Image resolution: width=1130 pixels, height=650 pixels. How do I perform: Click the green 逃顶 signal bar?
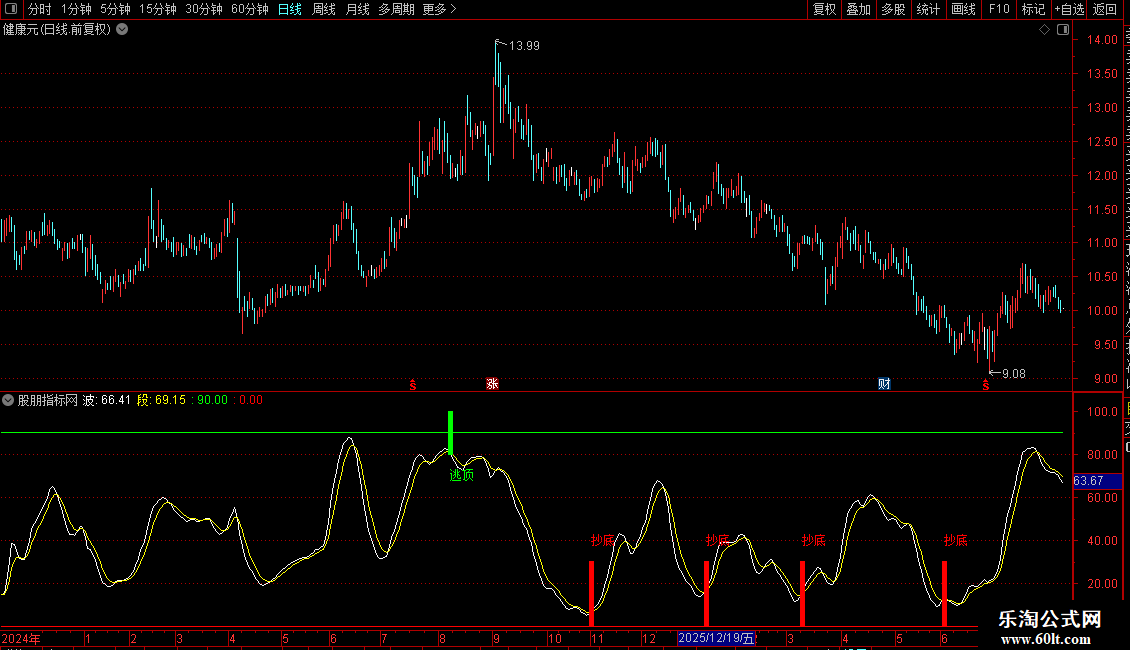pyautogui.click(x=450, y=433)
